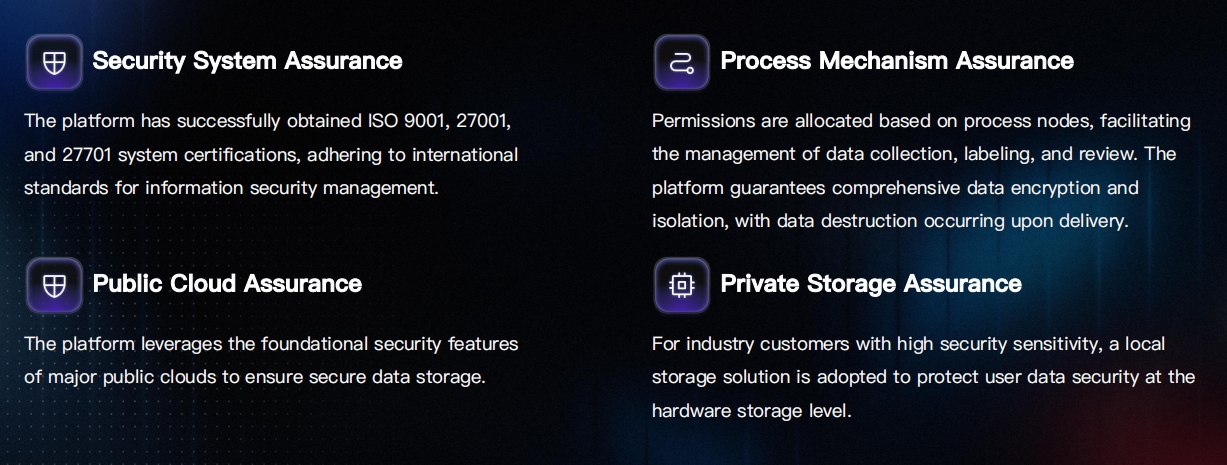Open the Process Mechanism Assurance heading

point(896,61)
